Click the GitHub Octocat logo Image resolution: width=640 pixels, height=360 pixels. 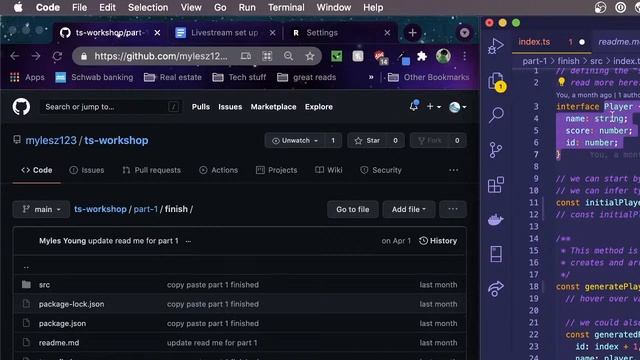21,107
